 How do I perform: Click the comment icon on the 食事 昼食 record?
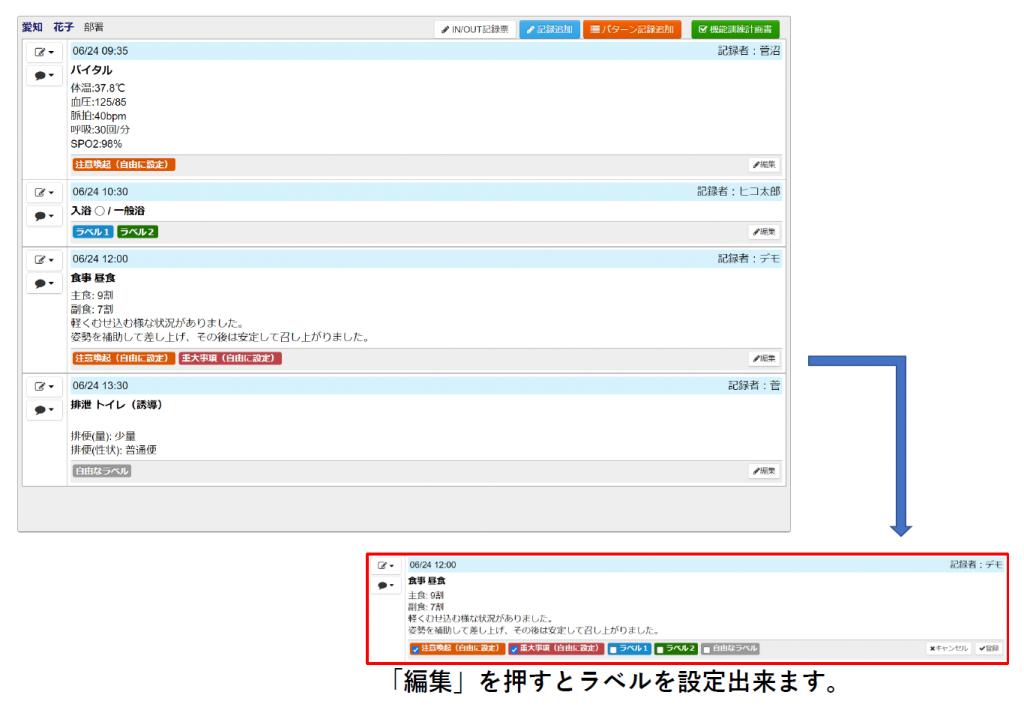pos(42,285)
